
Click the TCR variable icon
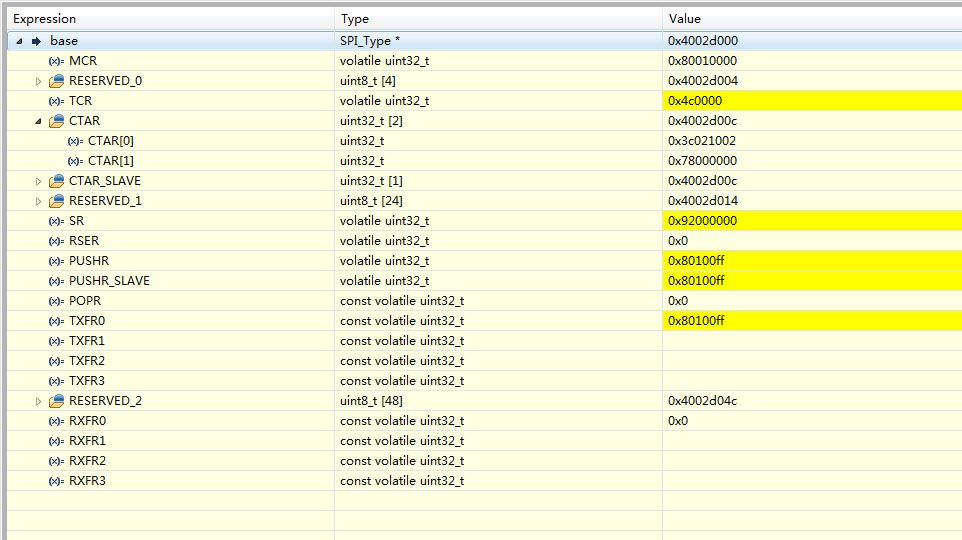click(56, 101)
